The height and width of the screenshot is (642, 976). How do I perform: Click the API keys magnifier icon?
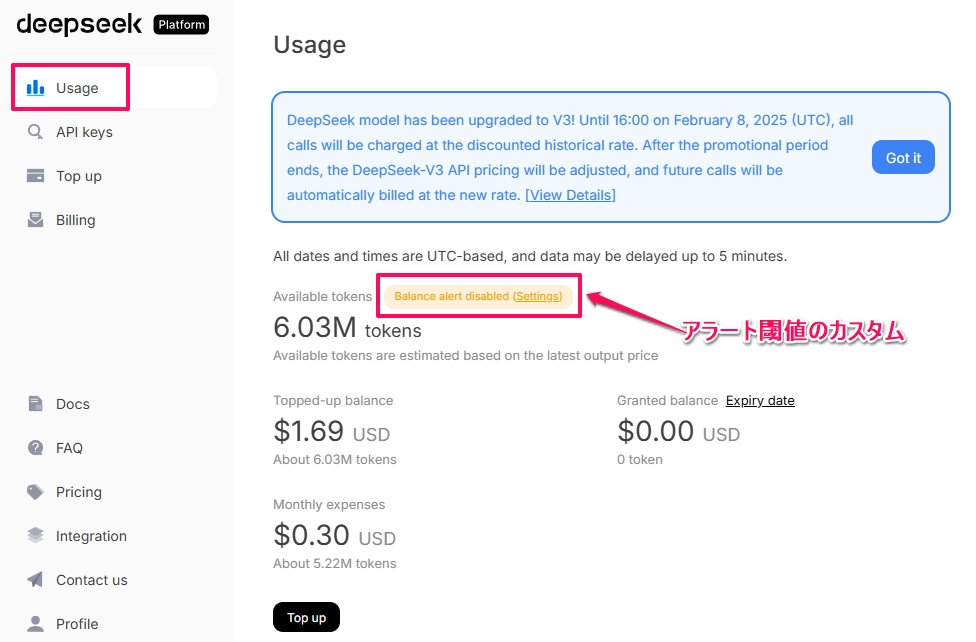[x=35, y=132]
